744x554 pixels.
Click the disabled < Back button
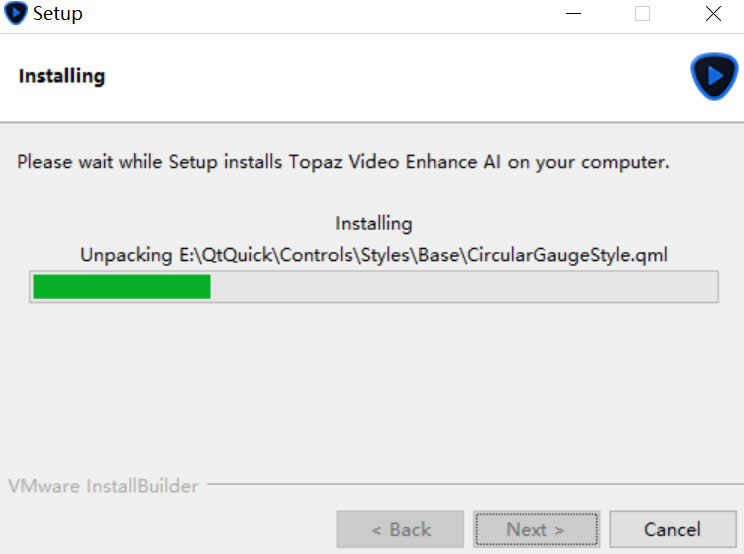click(x=400, y=529)
